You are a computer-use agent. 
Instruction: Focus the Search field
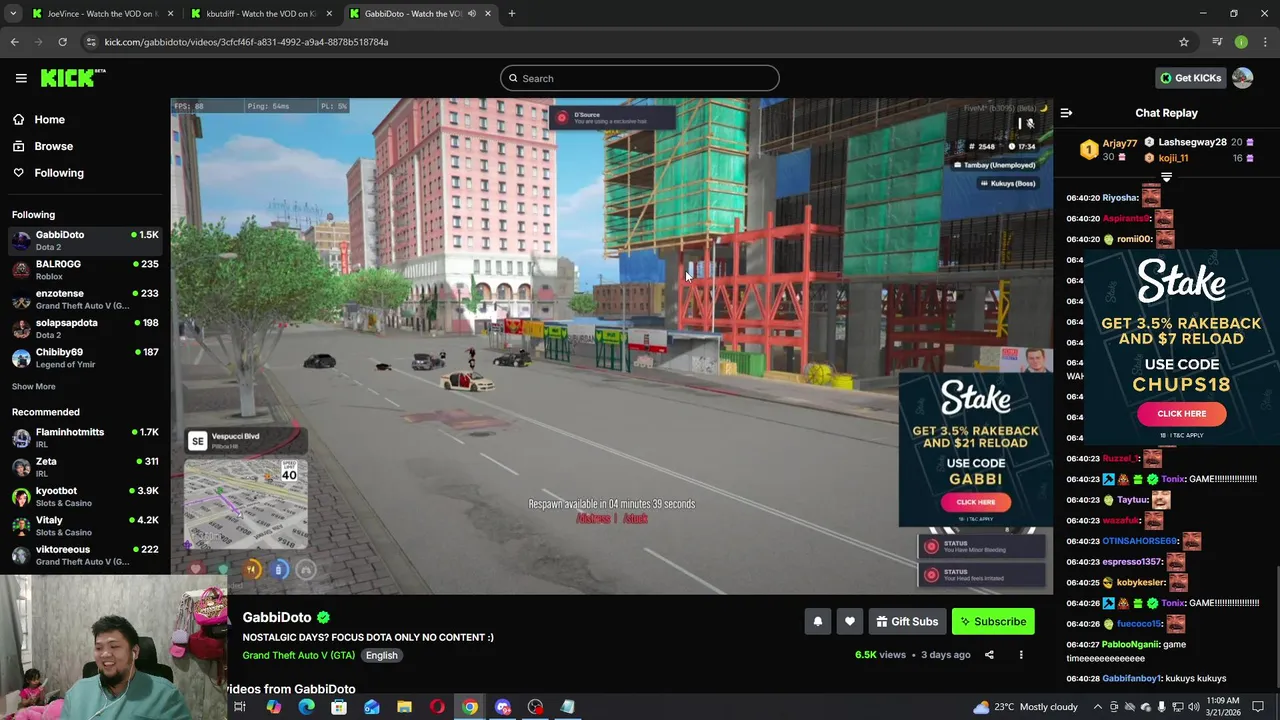coord(640,78)
